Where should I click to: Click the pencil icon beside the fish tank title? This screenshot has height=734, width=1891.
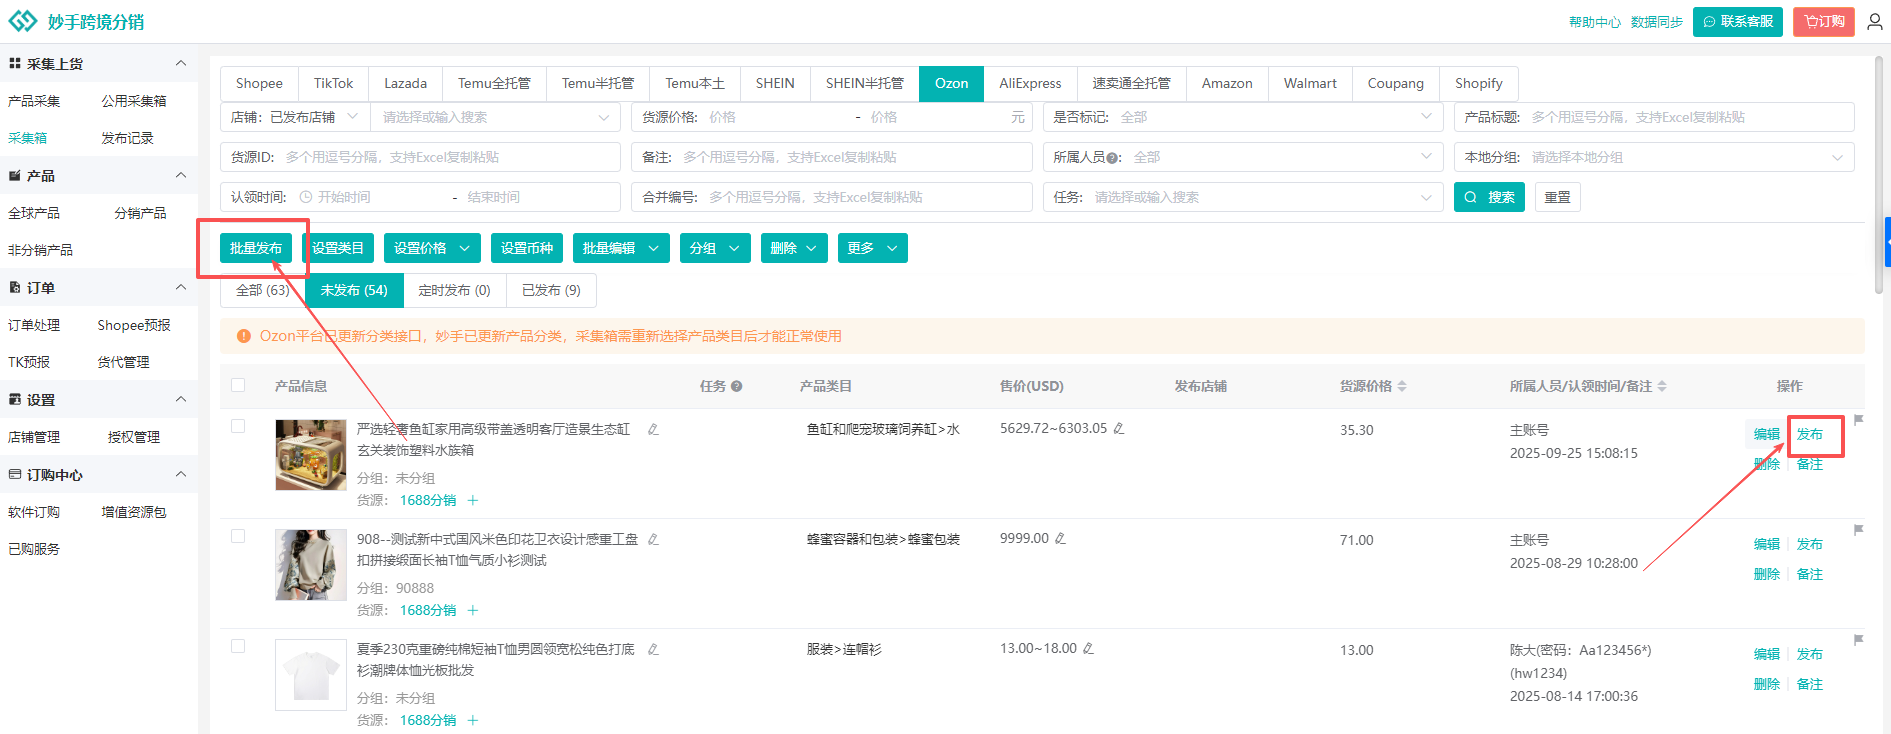click(653, 429)
